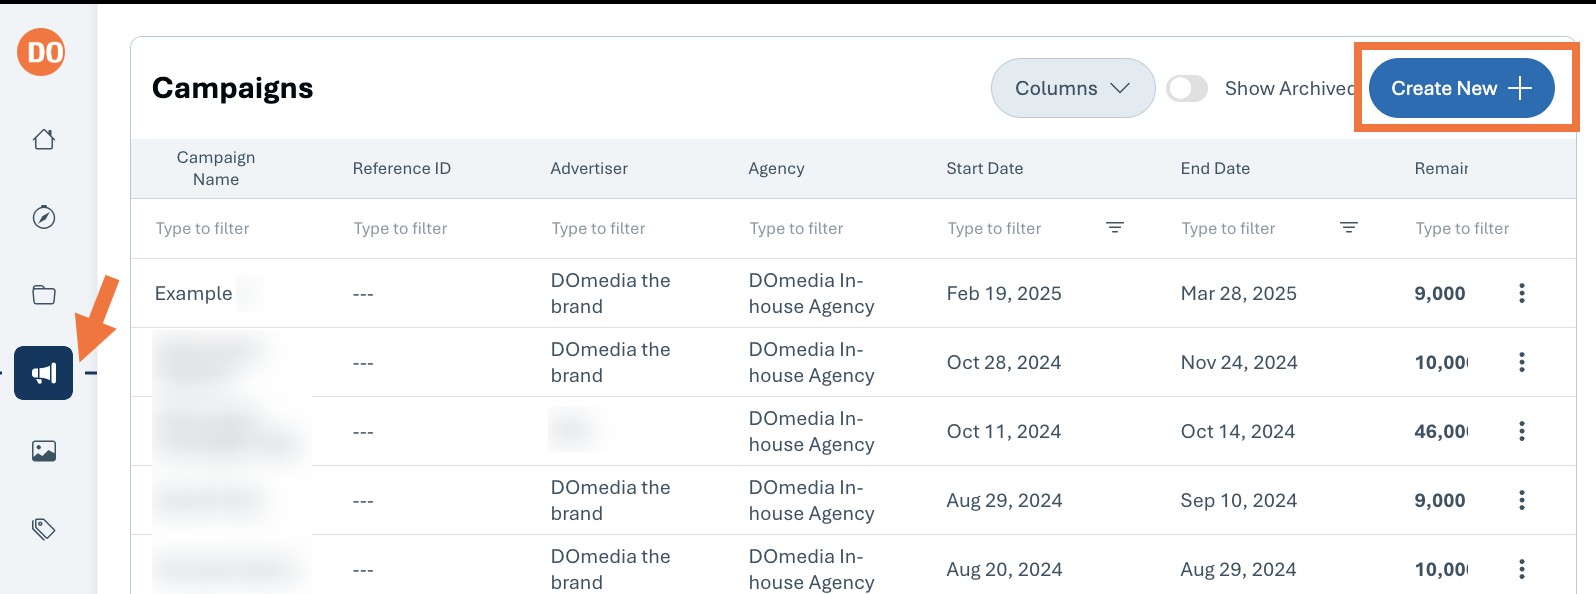Image resolution: width=1596 pixels, height=594 pixels.
Task: Open row actions for Oct 11, 2024 campaign
Action: 1522,431
